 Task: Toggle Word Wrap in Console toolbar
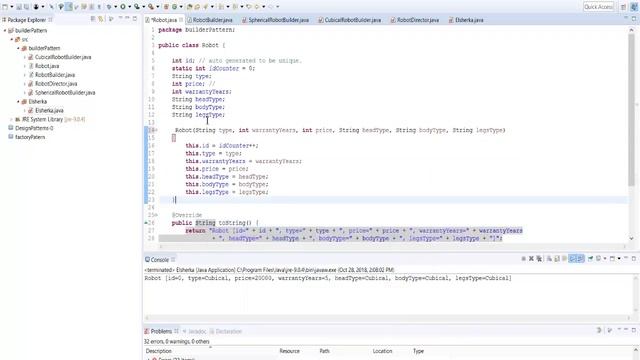click(x=564, y=258)
